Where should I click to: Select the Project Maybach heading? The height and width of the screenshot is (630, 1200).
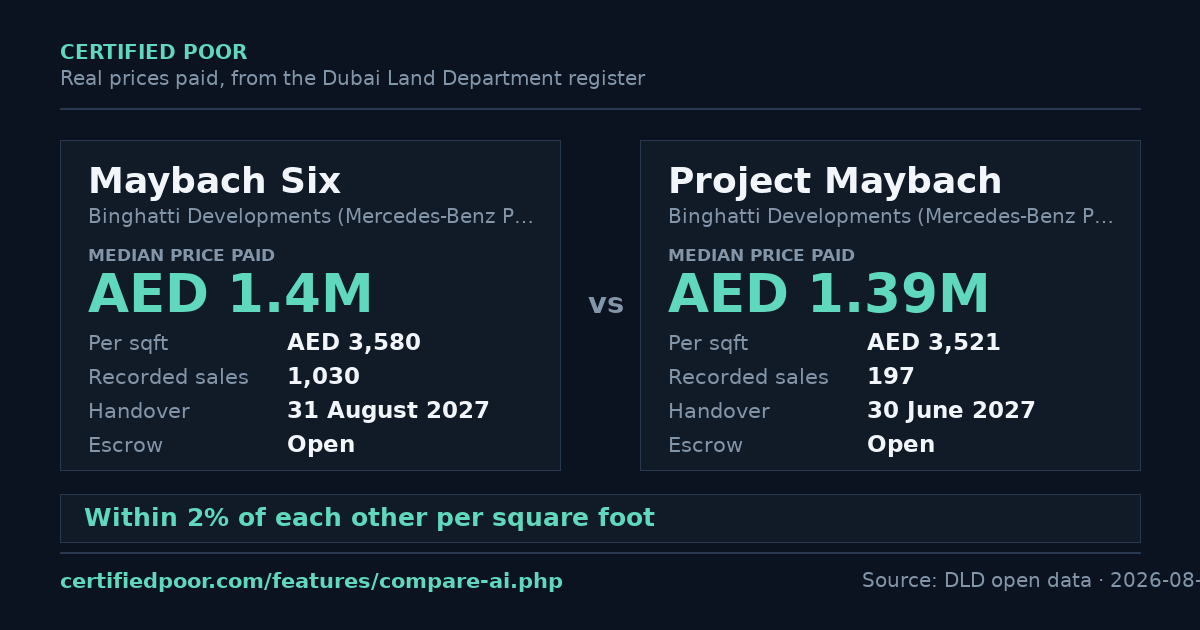pos(835,182)
